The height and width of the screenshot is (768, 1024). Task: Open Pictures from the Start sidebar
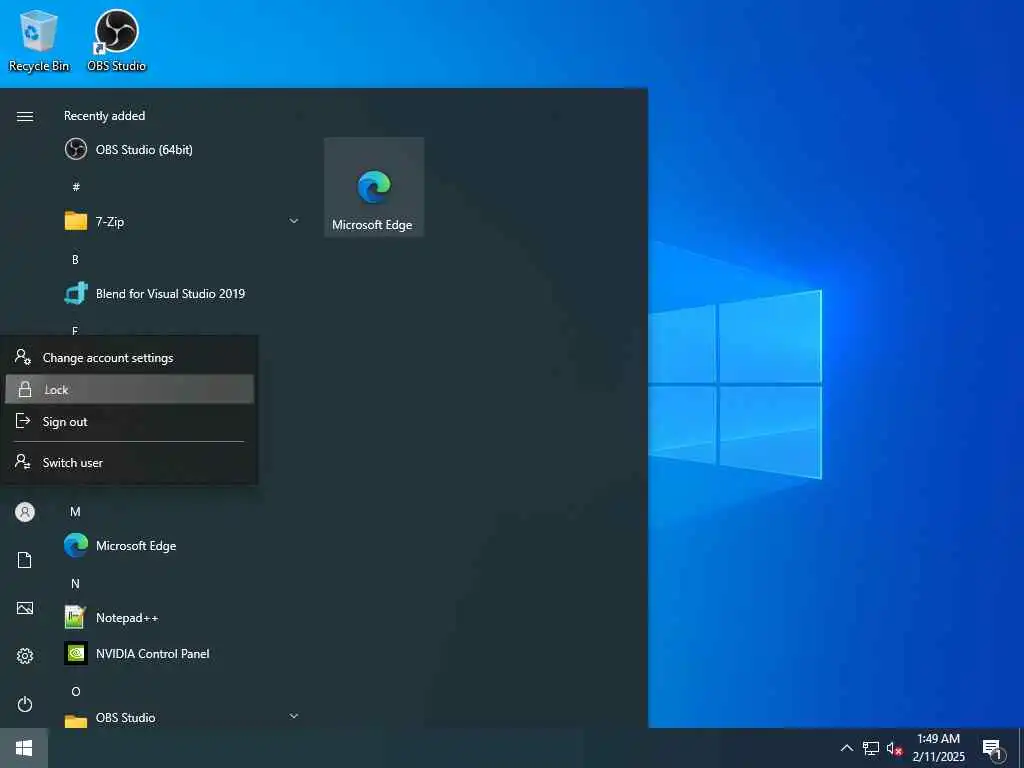point(25,609)
